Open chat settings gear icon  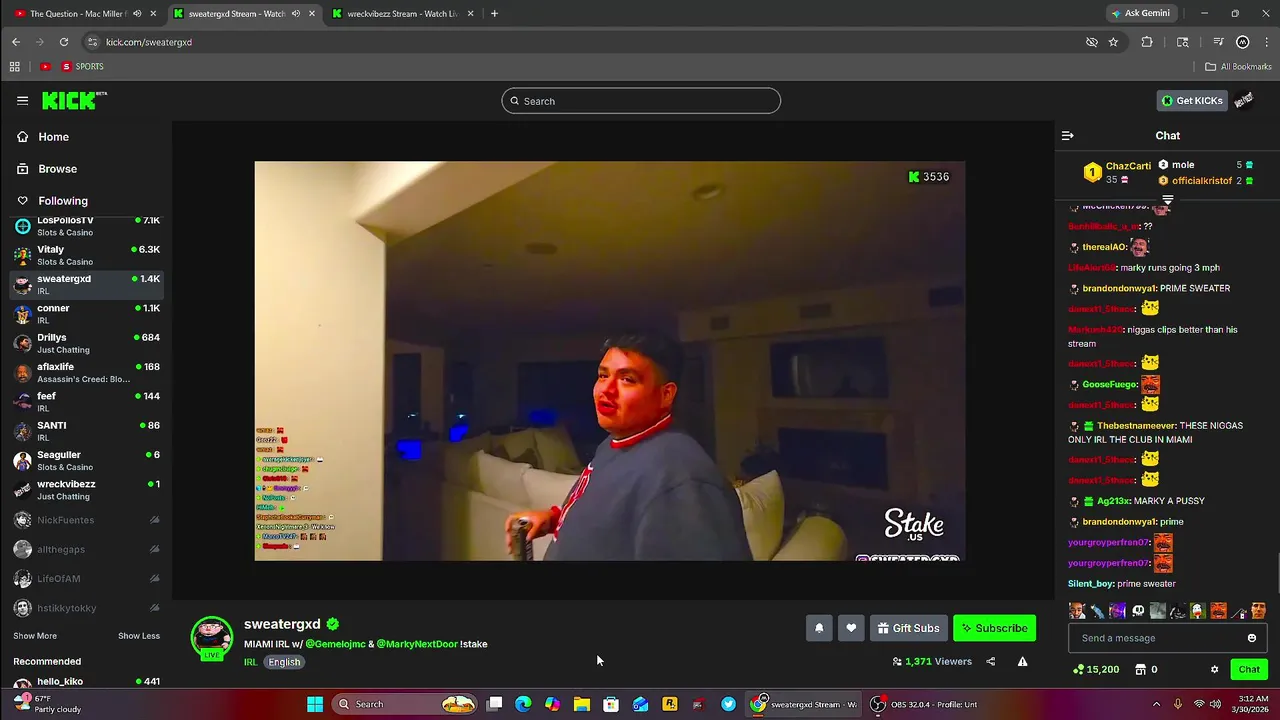pyautogui.click(x=1215, y=670)
